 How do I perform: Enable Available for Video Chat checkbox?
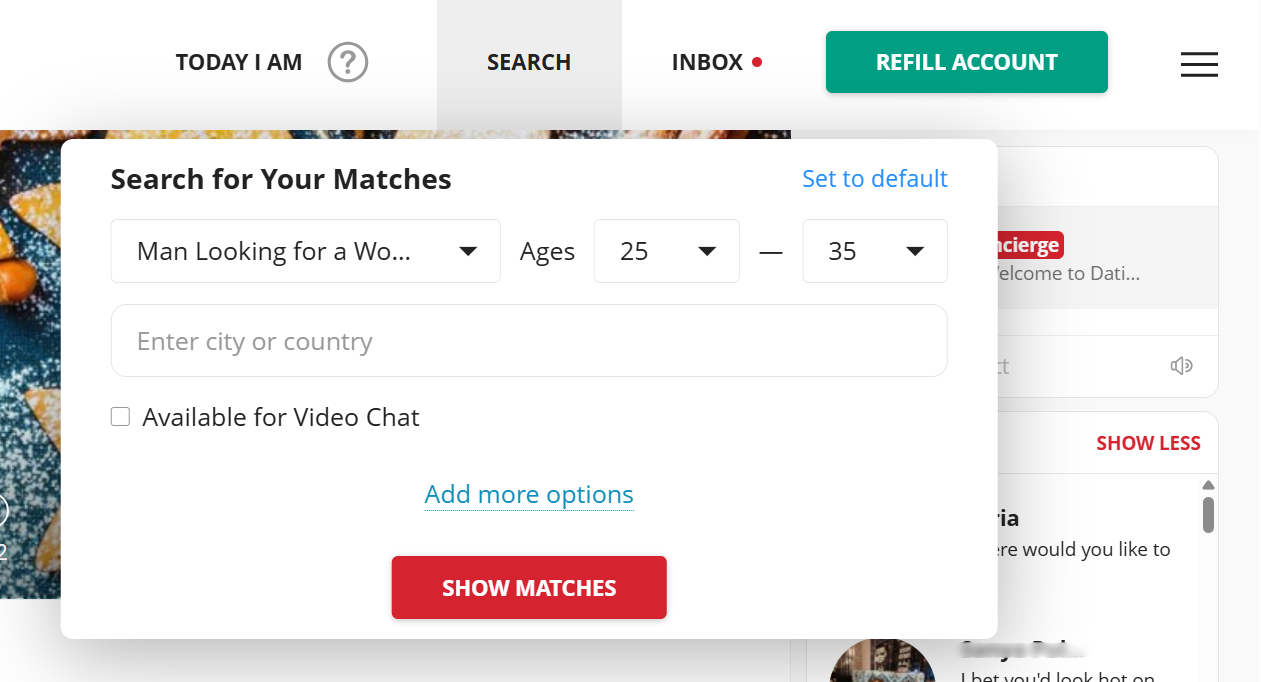[121, 417]
